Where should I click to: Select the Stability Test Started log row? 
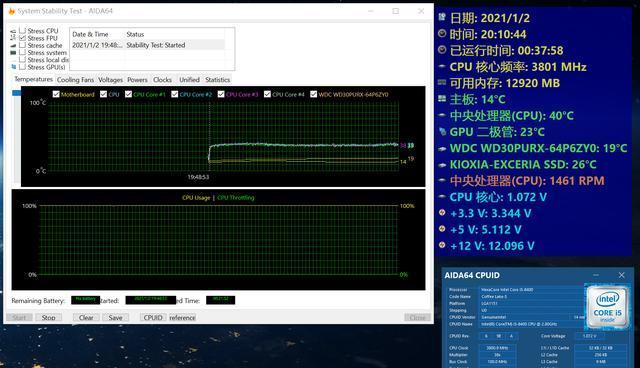pos(148,45)
